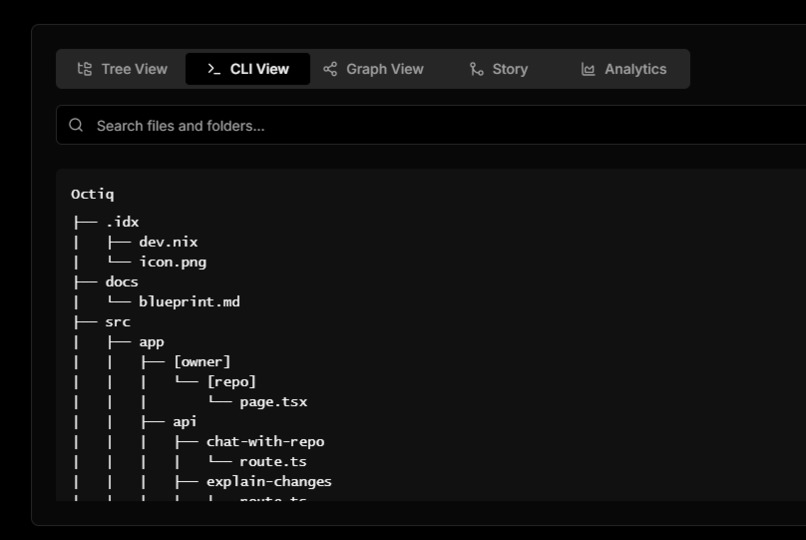
Task: Click the Graph View share-nodes icon
Action: pos(330,69)
